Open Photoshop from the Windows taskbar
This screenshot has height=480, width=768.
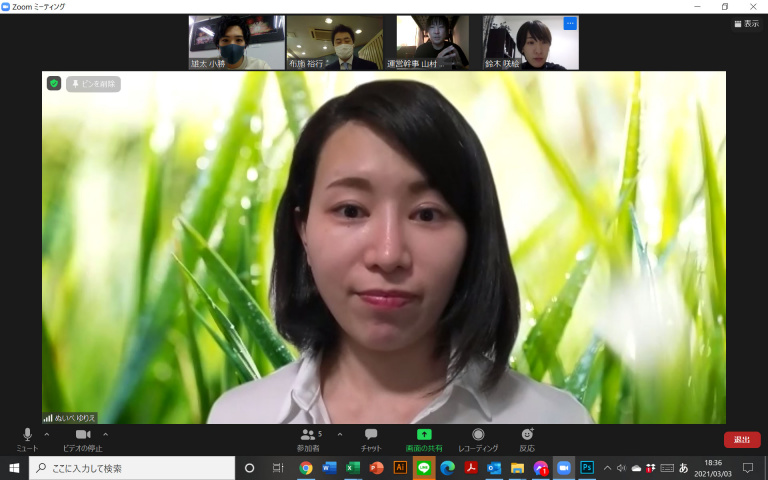(587, 468)
